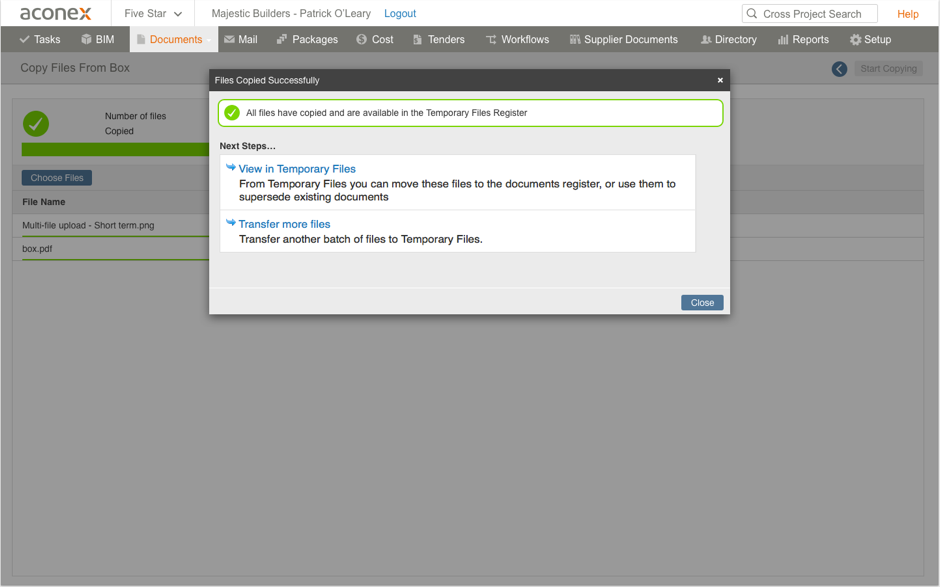The image size is (940, 587).
Task: Open the Workflows menu
Action: click(517, 40)
